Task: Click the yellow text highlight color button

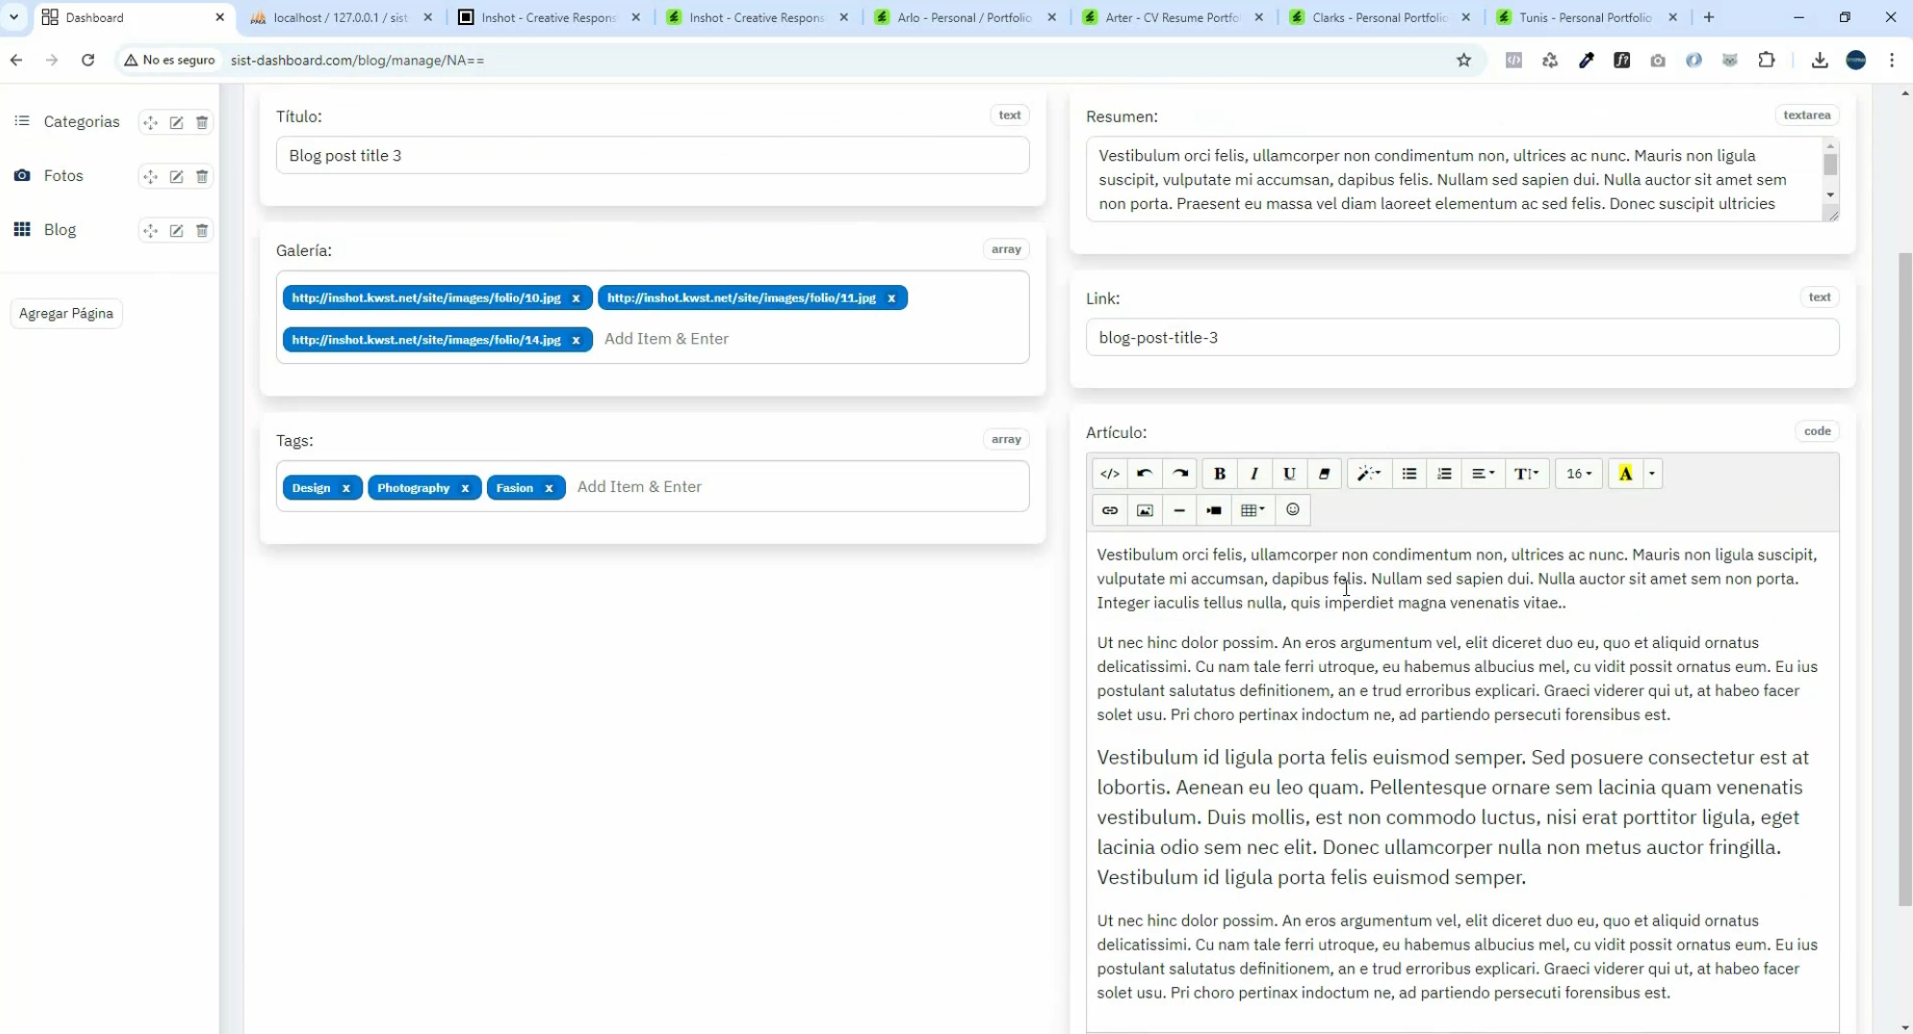Action: click(1625, 474)
